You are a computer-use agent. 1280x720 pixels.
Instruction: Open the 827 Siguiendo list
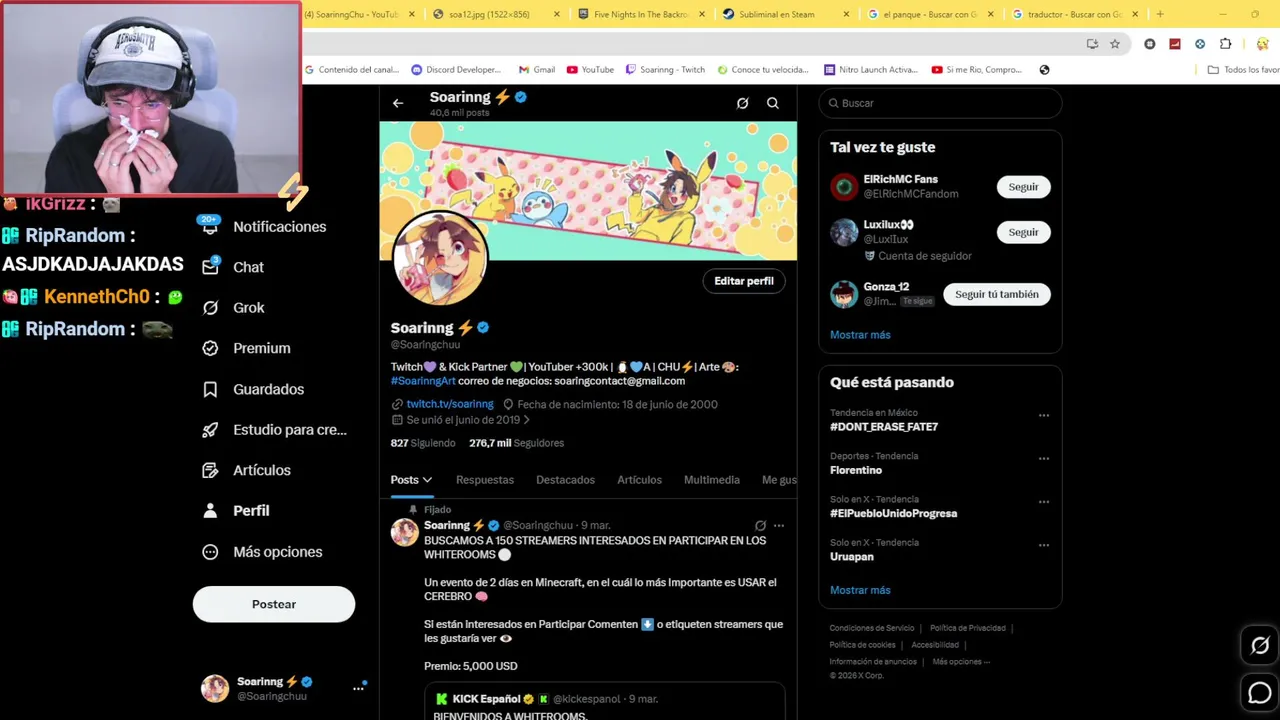(423, 443)
